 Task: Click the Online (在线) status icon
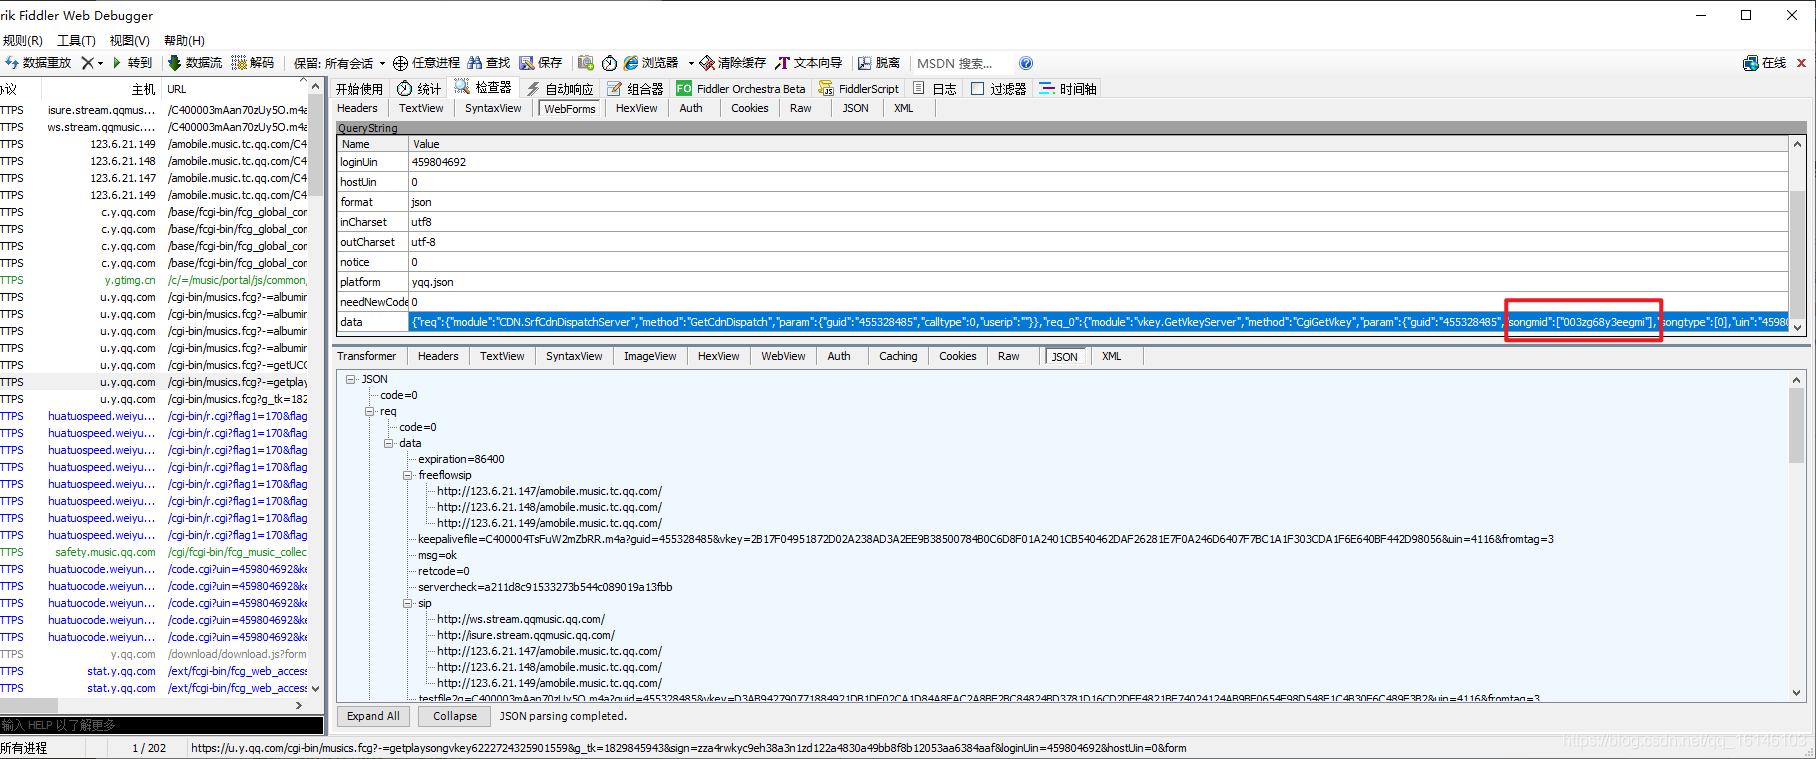[1751, 63]
